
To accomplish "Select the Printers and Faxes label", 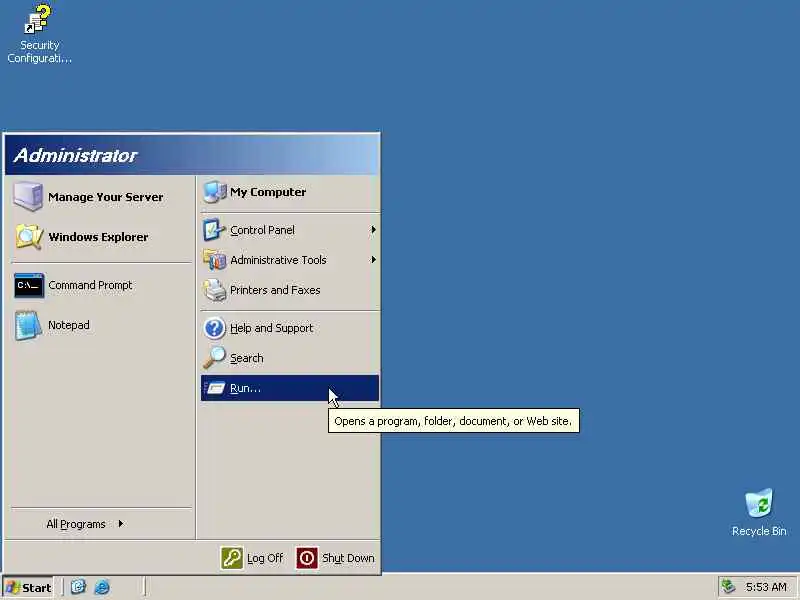I will (x=275, y=290).
